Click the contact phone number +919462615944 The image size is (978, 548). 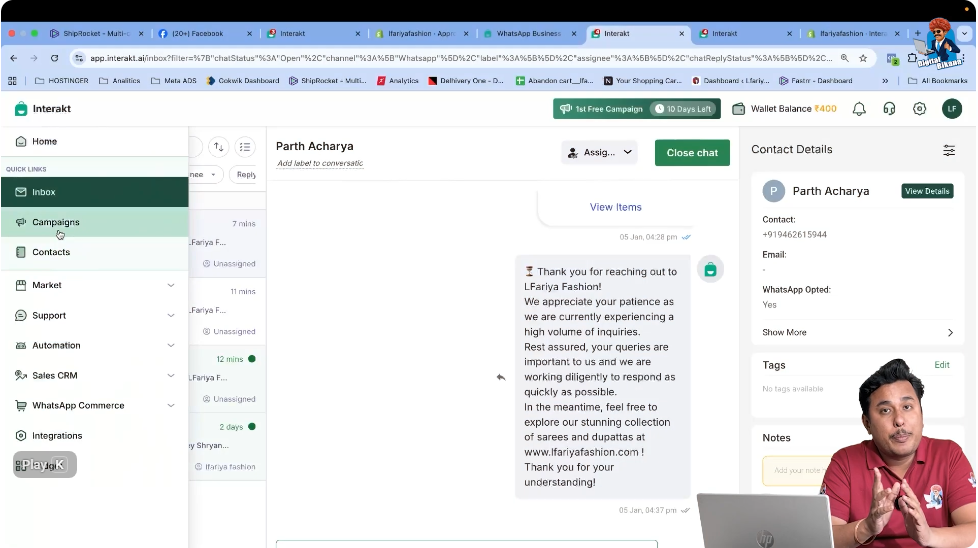click(795, 234)
